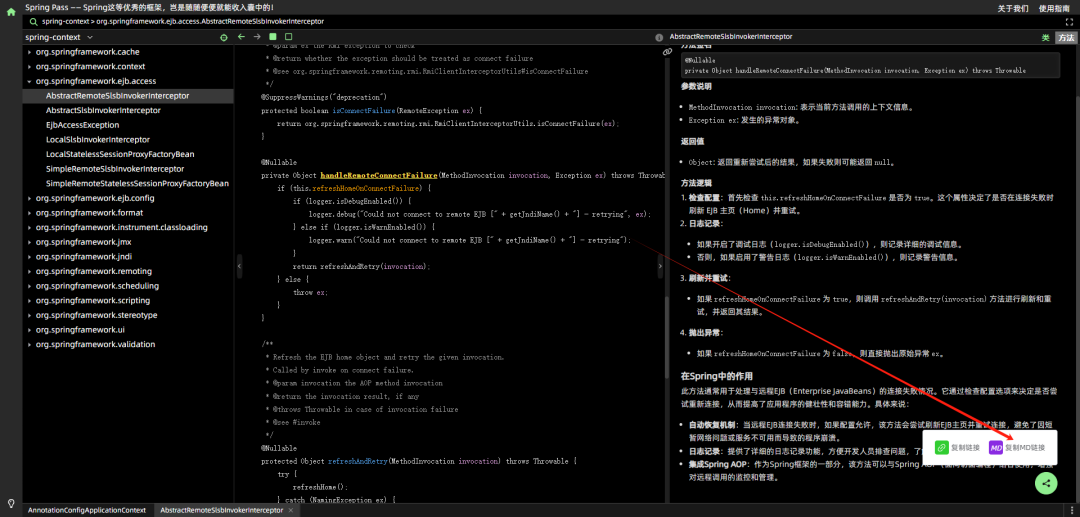This screenshot has width=1080, height=517.
Task: Expand org.springframework.ui package
Action: pos(28,330)
